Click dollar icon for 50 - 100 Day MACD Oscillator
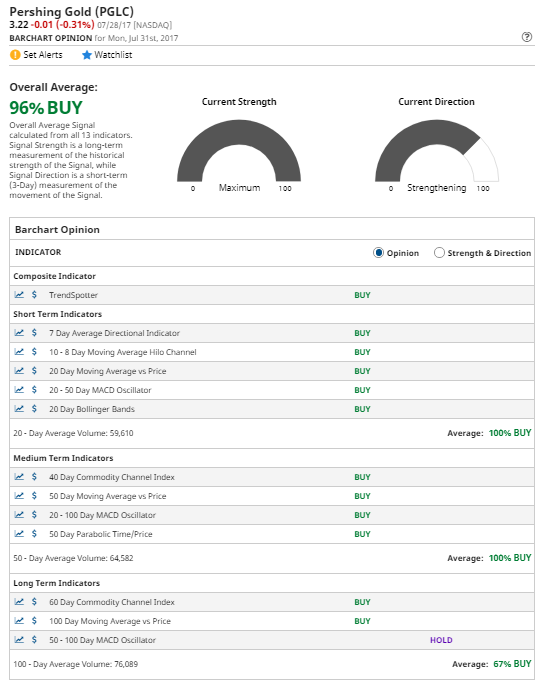Viewport: 542px width, 685px height. click(x=34, y=640)
